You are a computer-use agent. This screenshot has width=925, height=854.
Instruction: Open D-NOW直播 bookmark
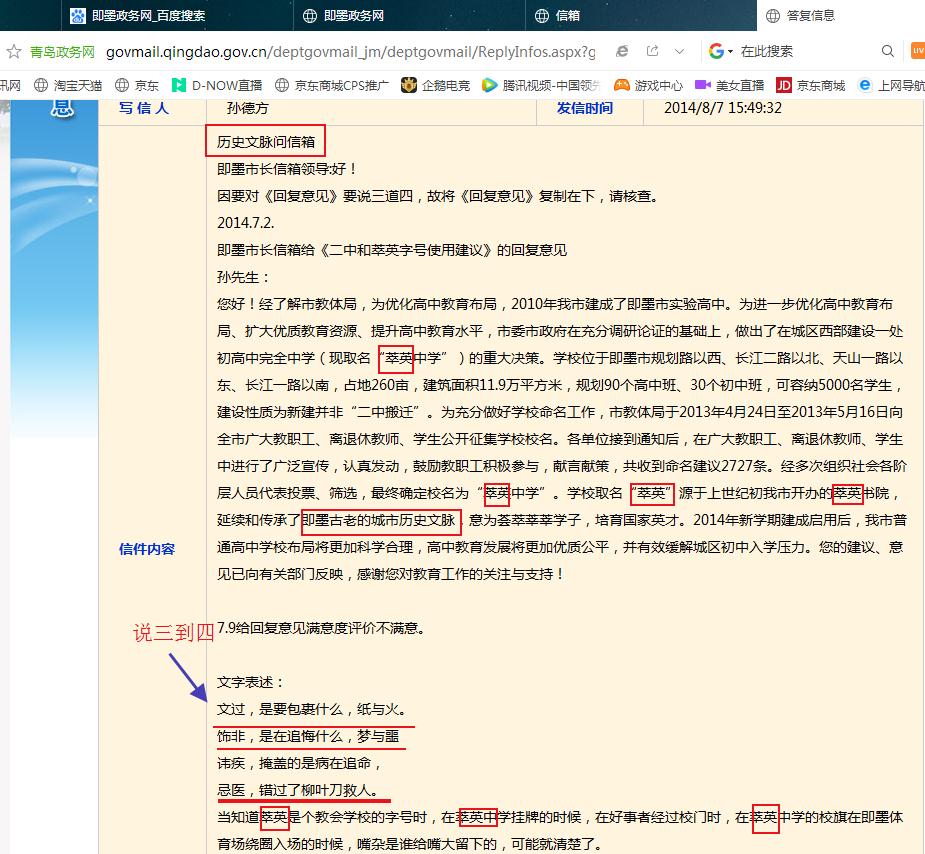217,86
